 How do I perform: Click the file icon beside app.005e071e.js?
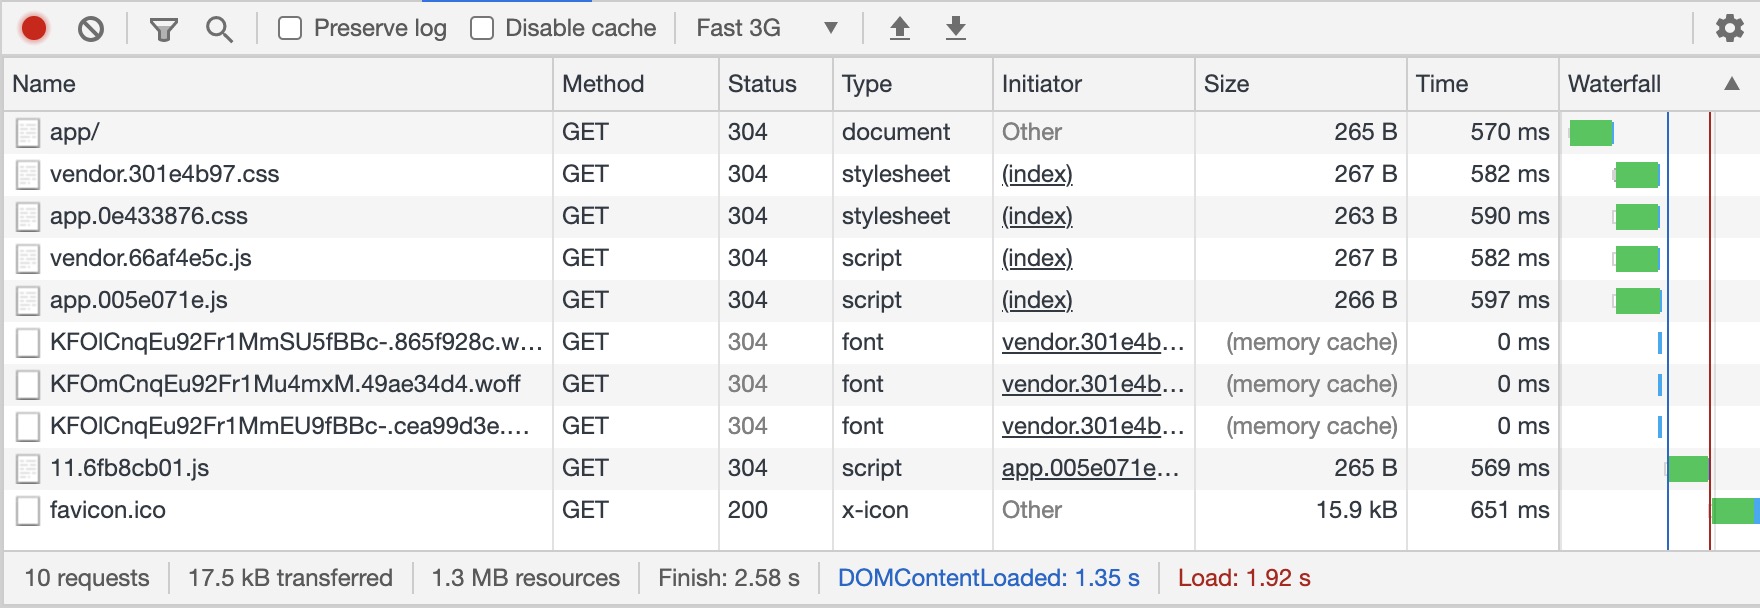point(28,300)
